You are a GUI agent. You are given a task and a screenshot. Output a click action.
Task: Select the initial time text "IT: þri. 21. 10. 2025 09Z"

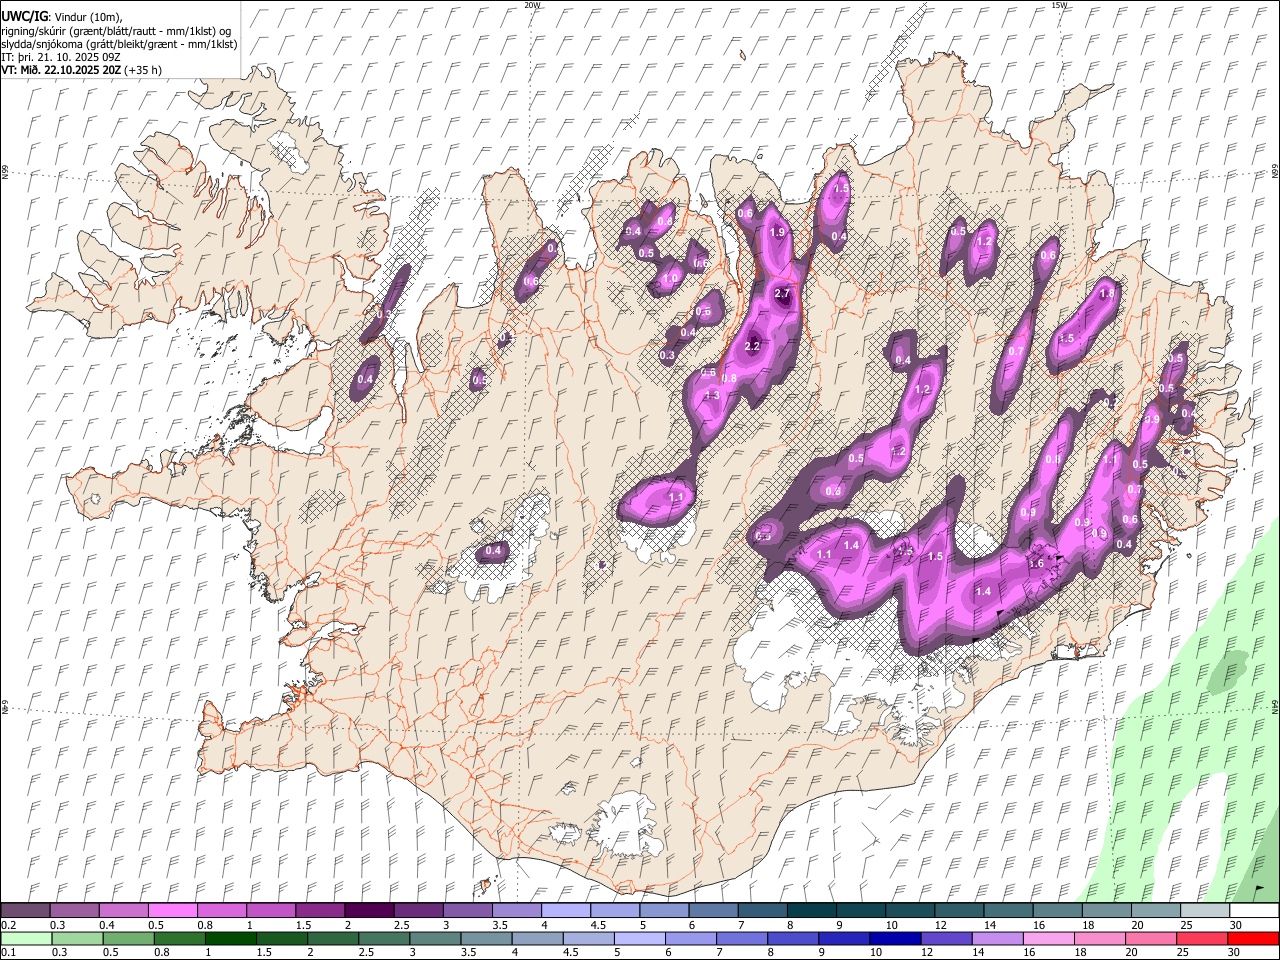(x=61, y=57)
